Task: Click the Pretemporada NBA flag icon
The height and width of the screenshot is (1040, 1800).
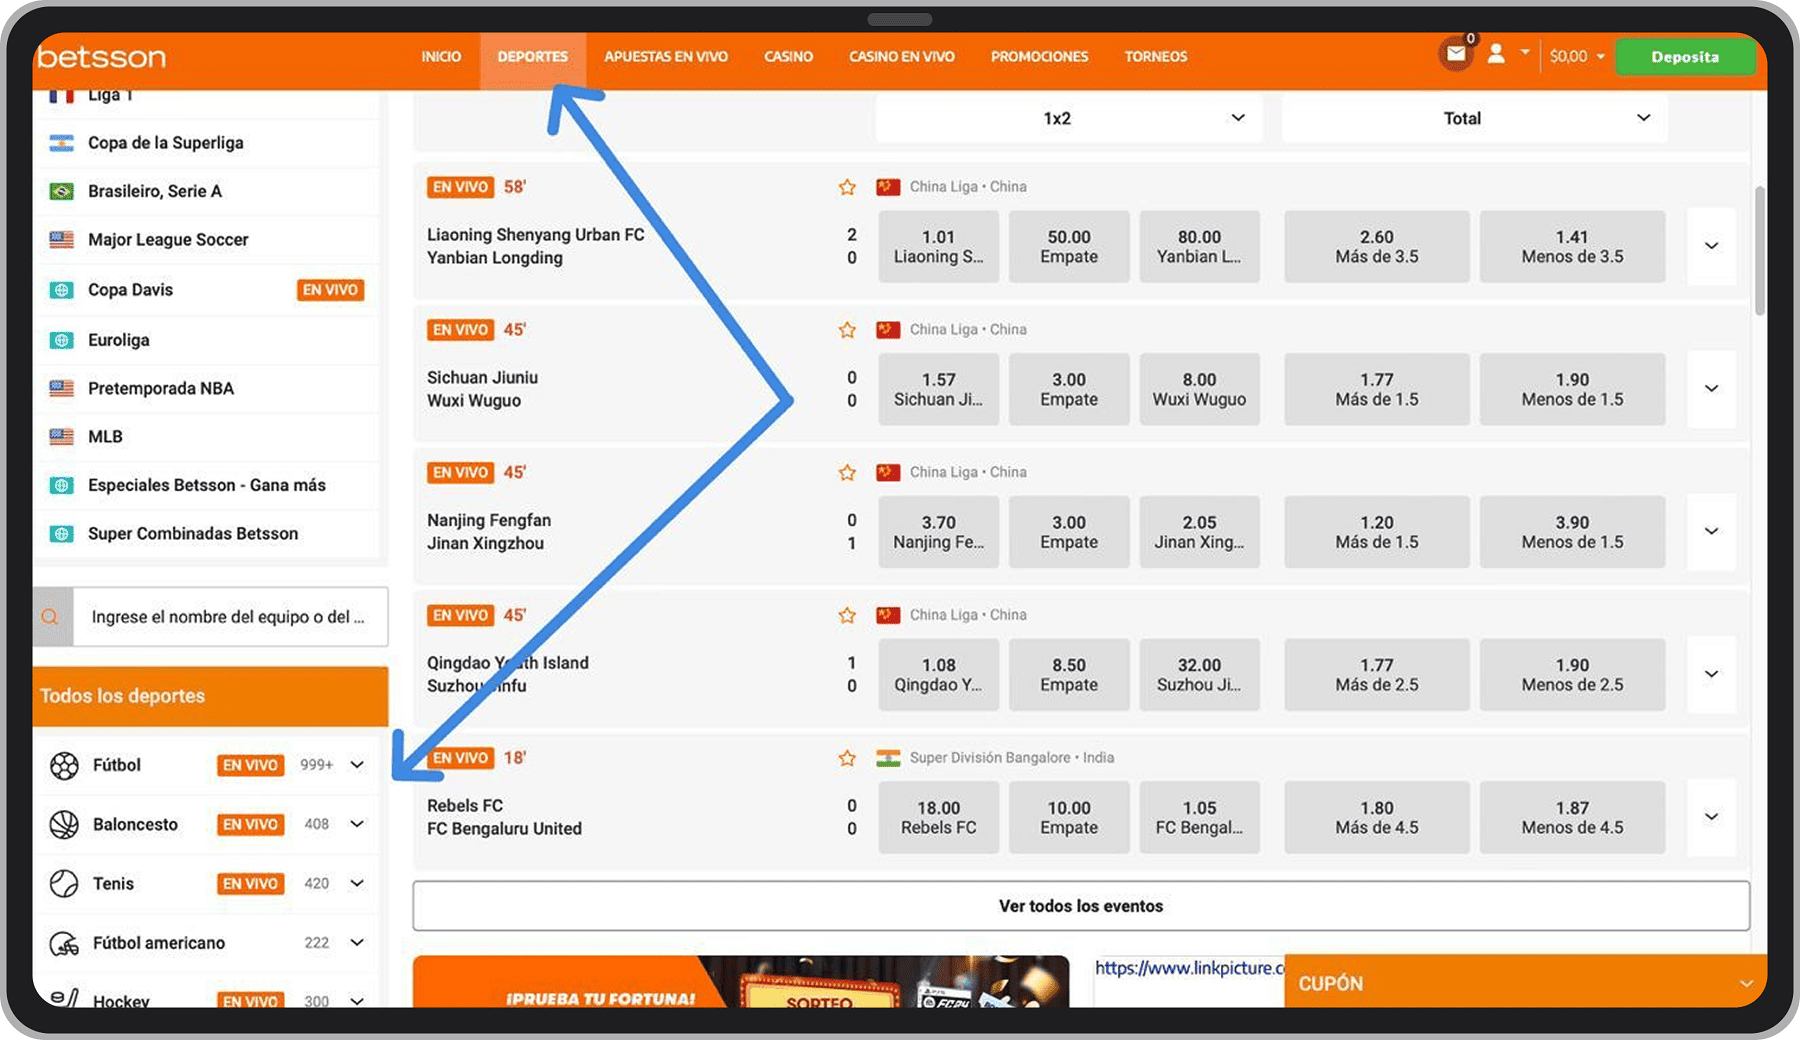Action: point(62,388)
